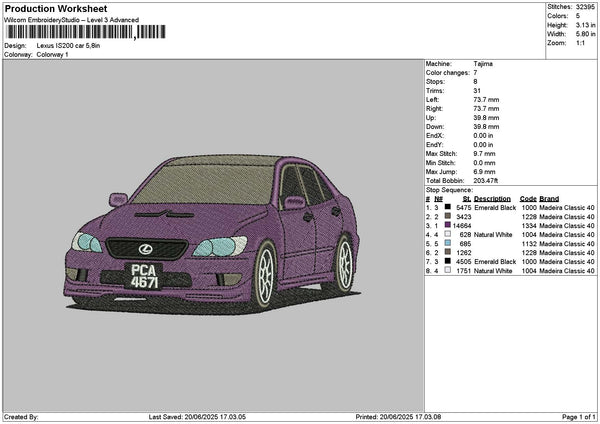Click the brown swatch in stop row 6
Viewport: 600px width, 424px height.
coord(447,252)
